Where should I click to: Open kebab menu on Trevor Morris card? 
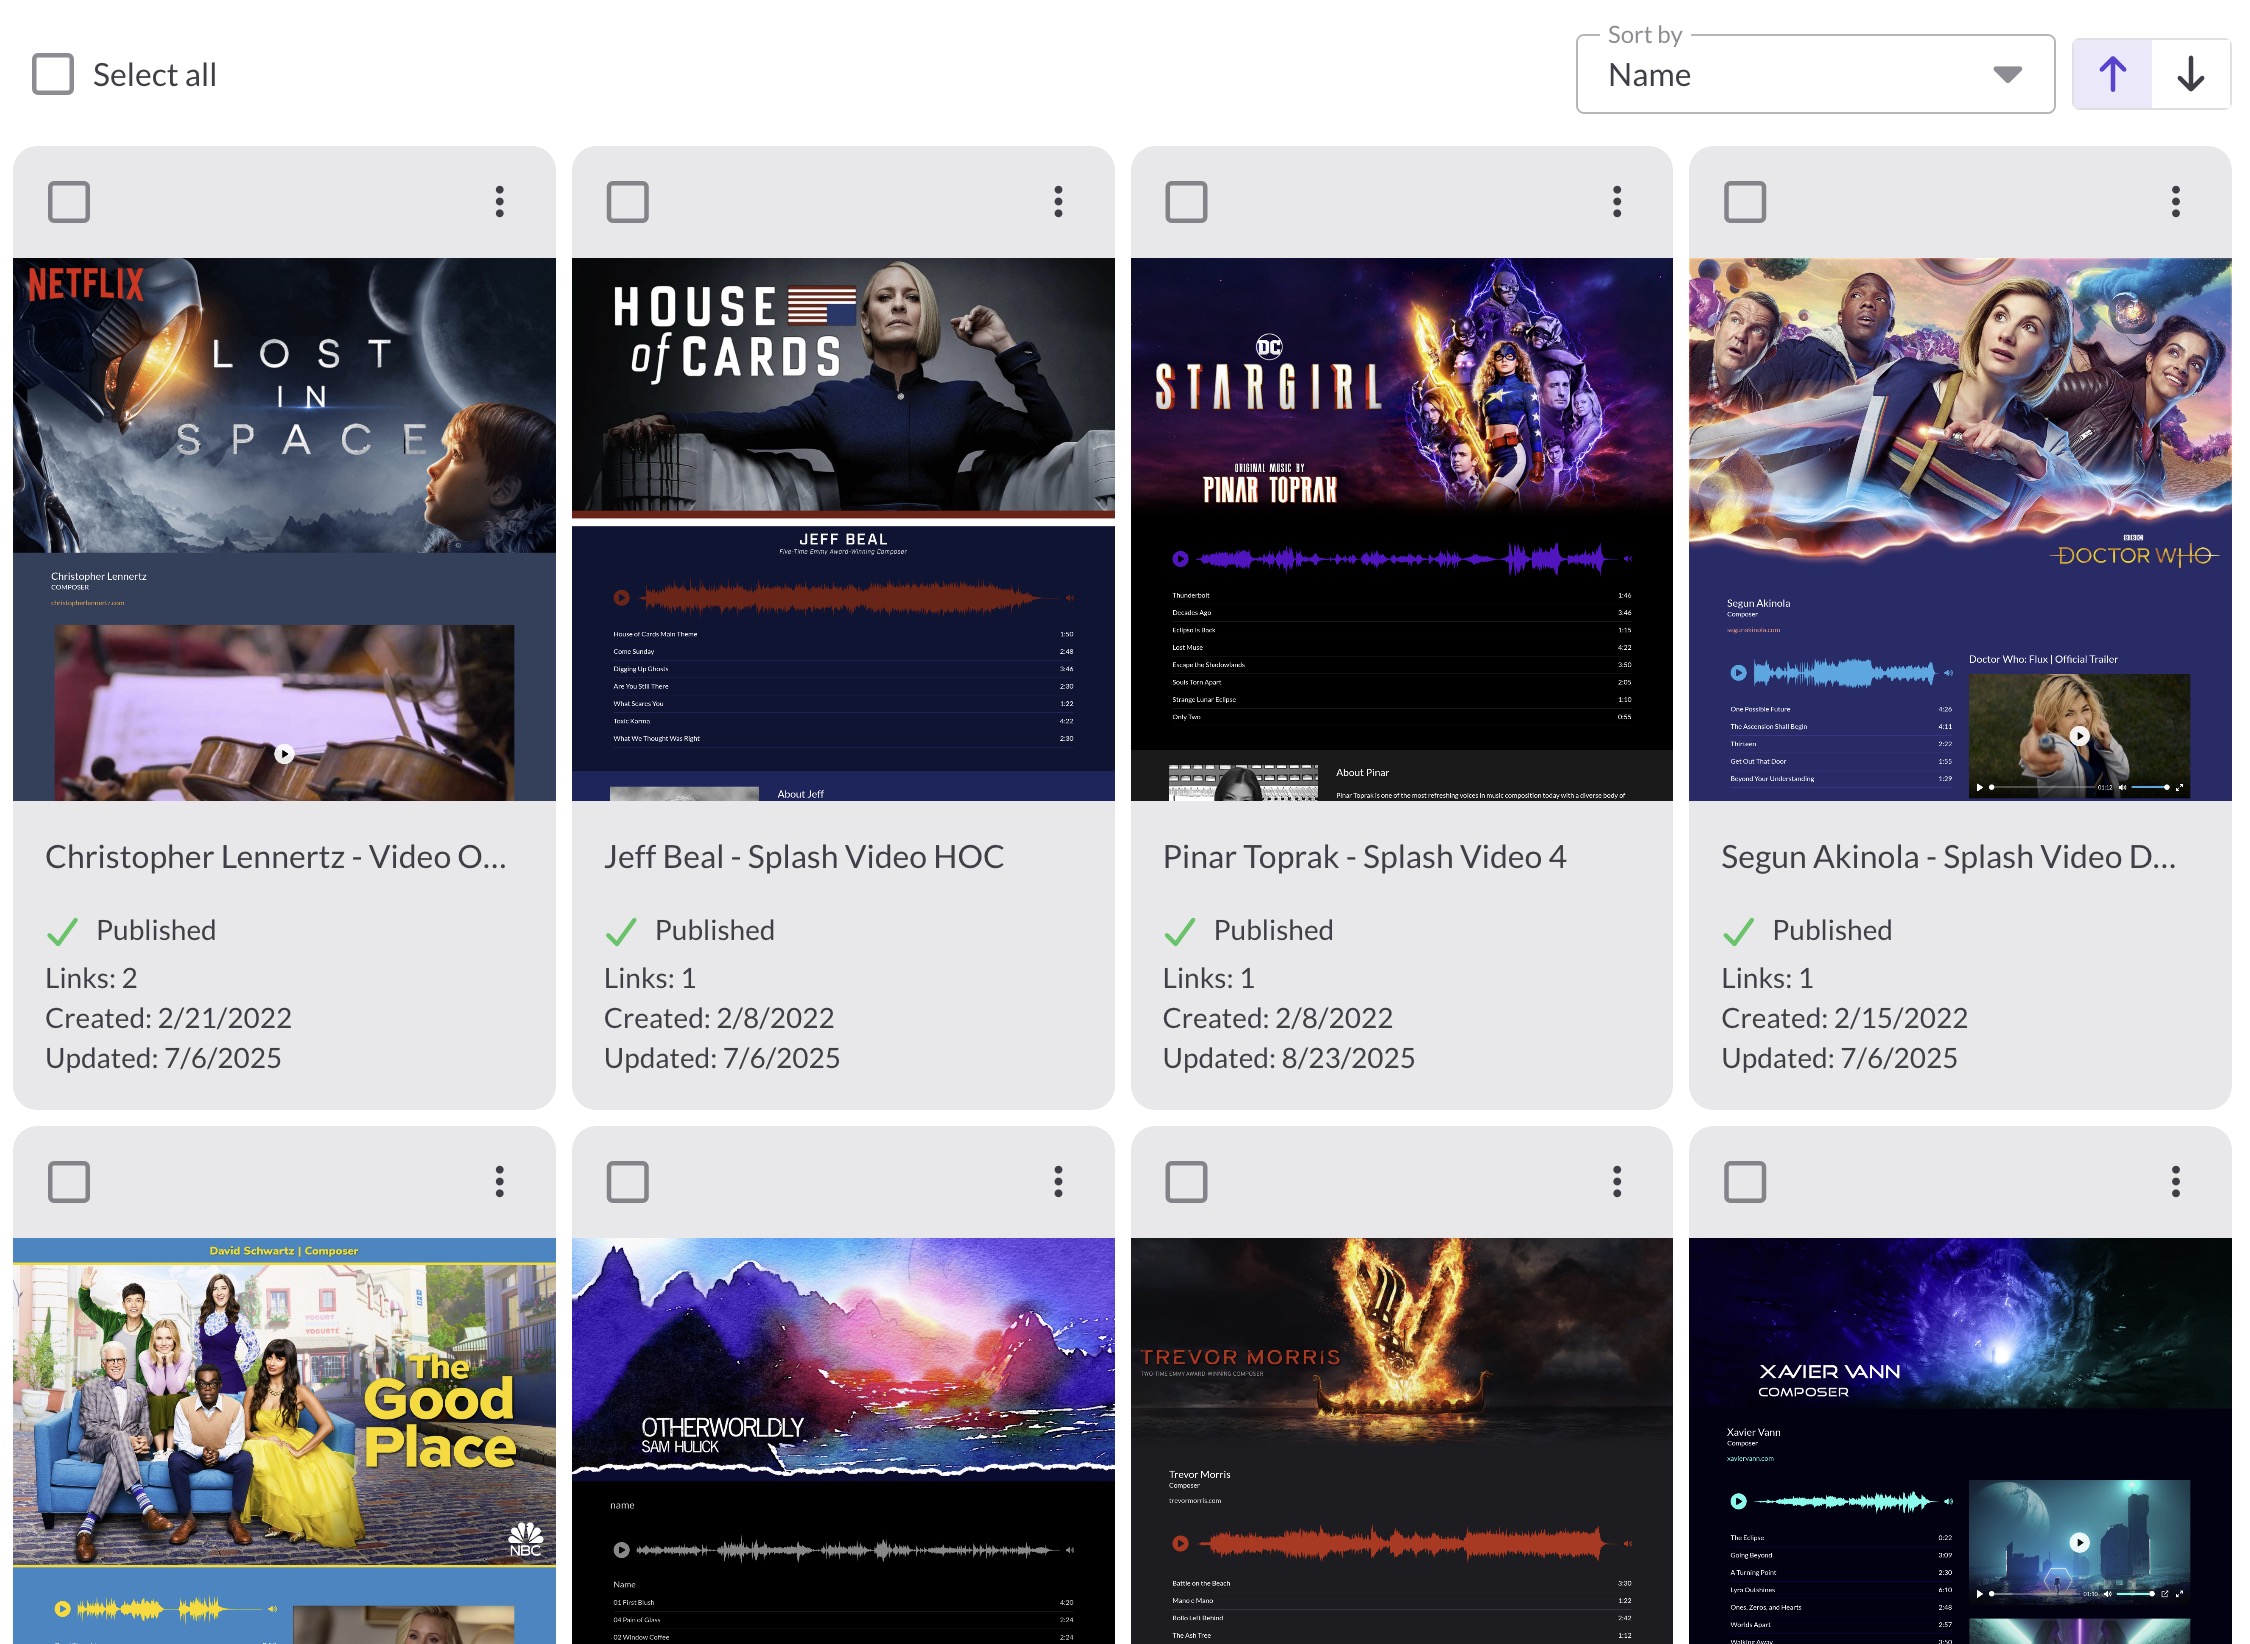pyautogui.click(x=1617, y=1182)
